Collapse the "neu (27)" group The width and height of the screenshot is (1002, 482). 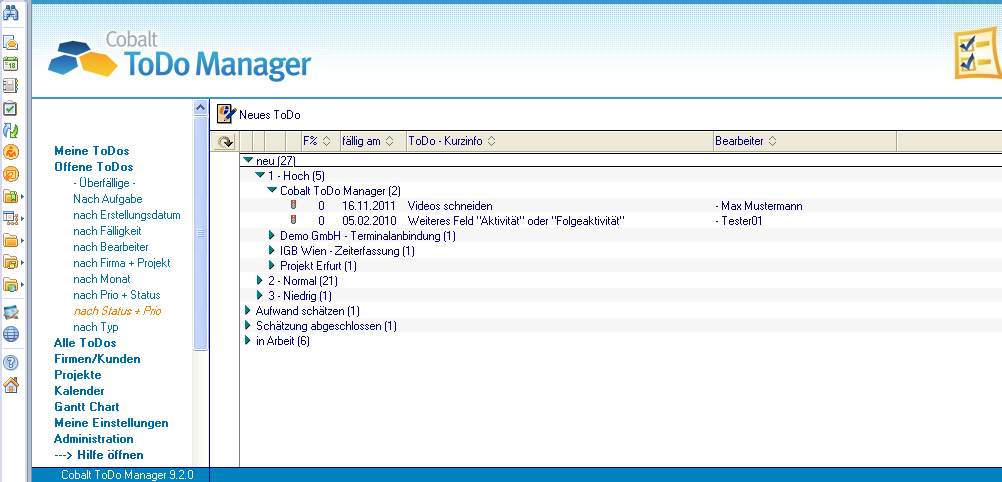(x=247, y=160)
